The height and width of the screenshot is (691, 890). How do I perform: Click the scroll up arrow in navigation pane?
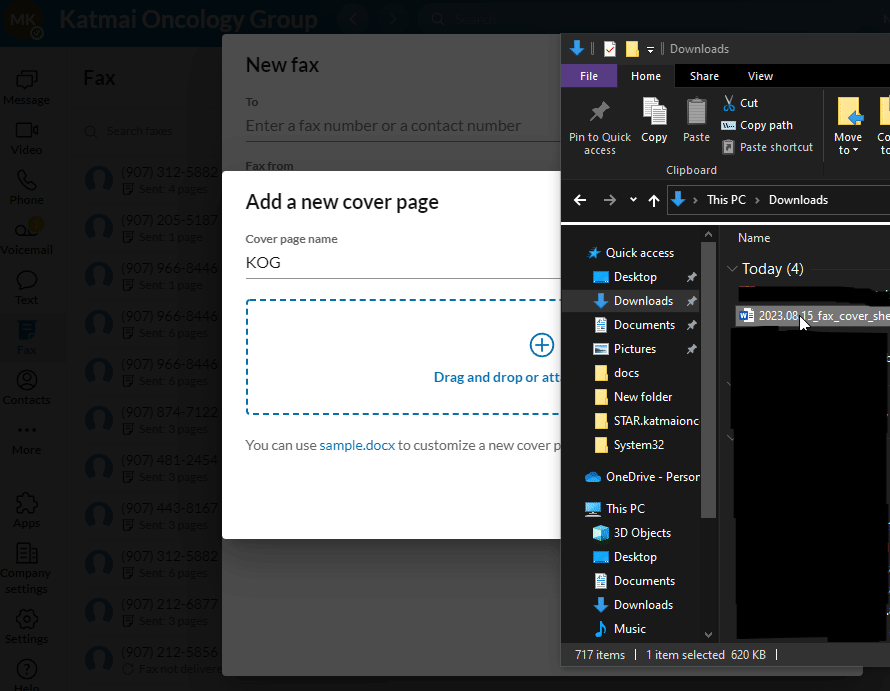point(708,234)
